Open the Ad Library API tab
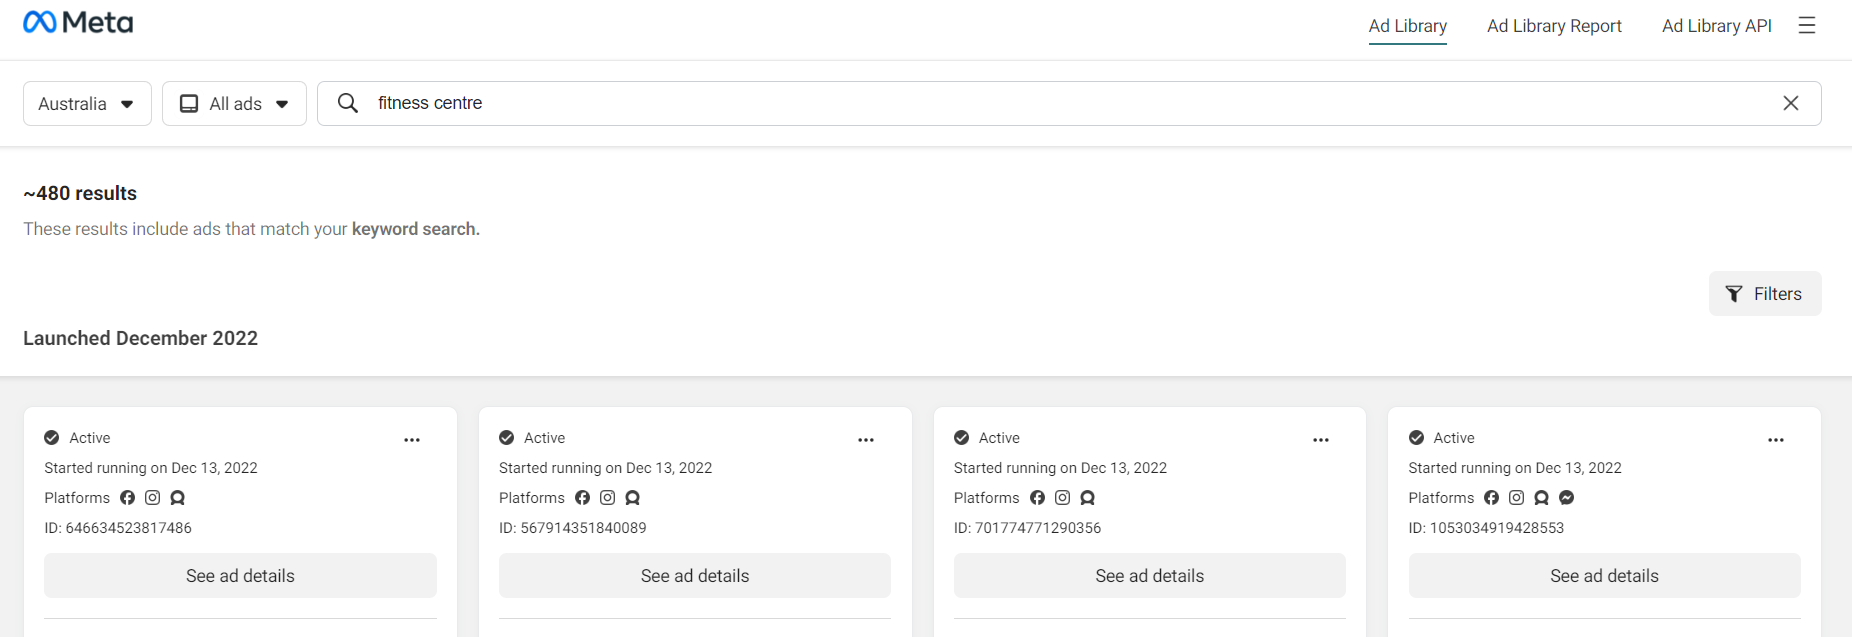The height and width of the screenshot is (637, 1852). pyautogui.click(x=1716, y=26)
